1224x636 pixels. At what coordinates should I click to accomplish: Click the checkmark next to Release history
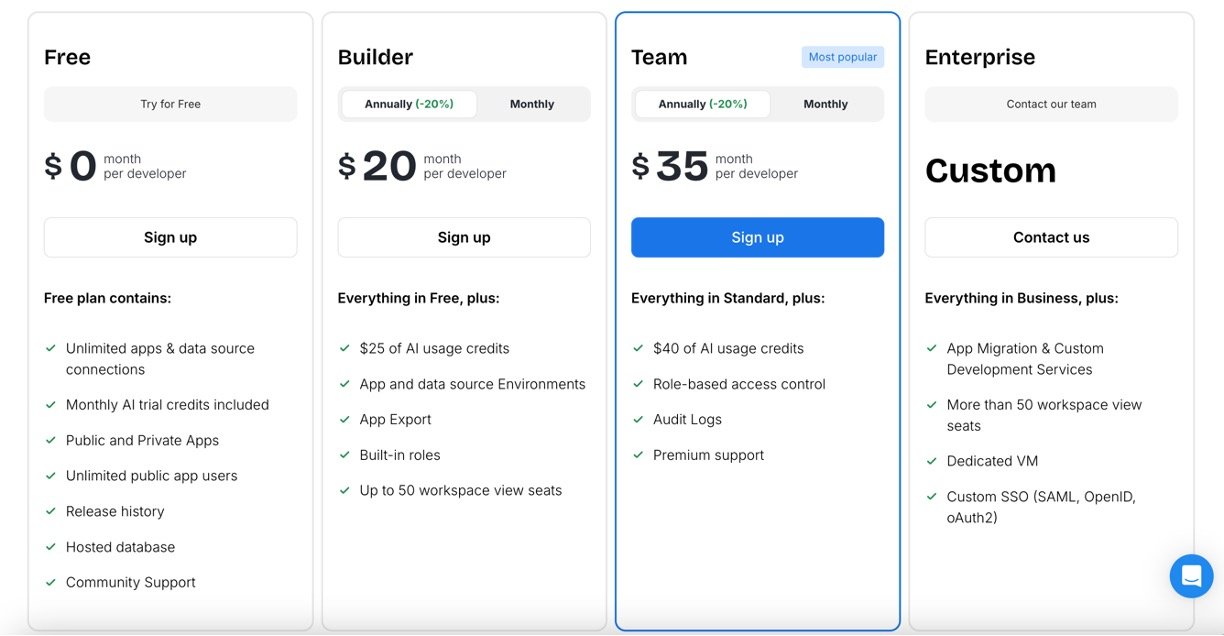pos(51,511)
